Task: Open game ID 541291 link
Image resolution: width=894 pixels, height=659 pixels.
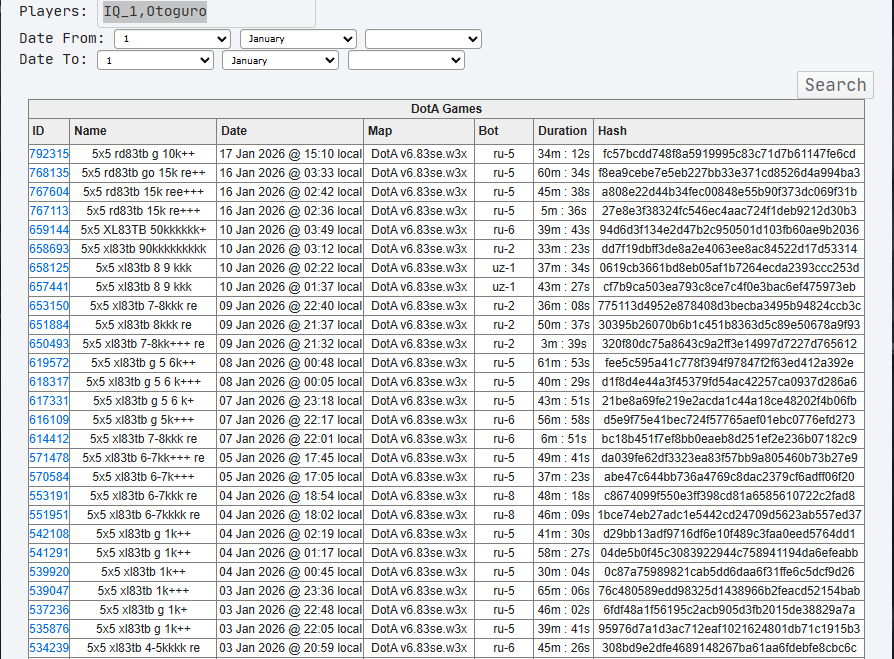Action: [x=49, y=553]
